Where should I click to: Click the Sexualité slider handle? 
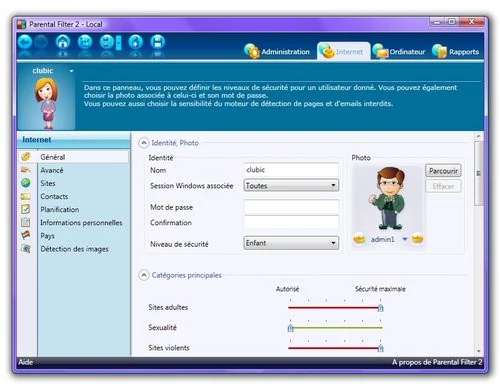click(x=290, y=328)
